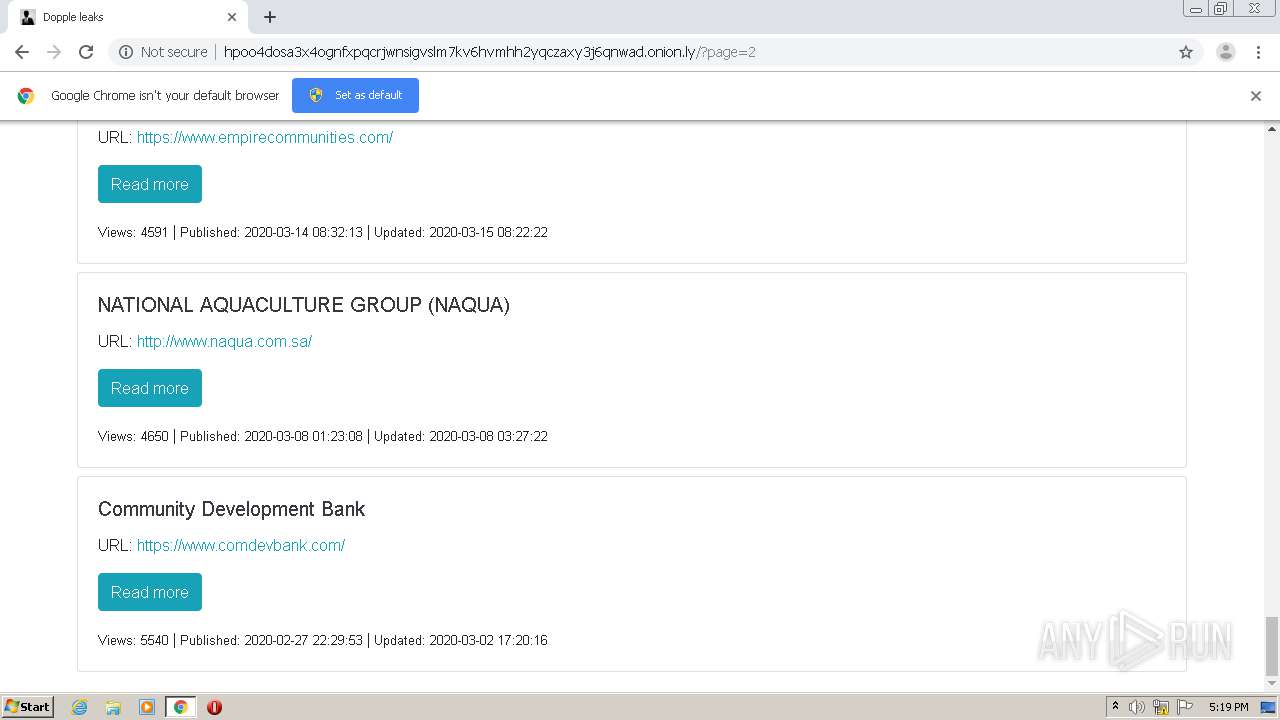Click Show desktop icon beside the clock
Screen dimensions: 1280x720
click(1269, 707)
